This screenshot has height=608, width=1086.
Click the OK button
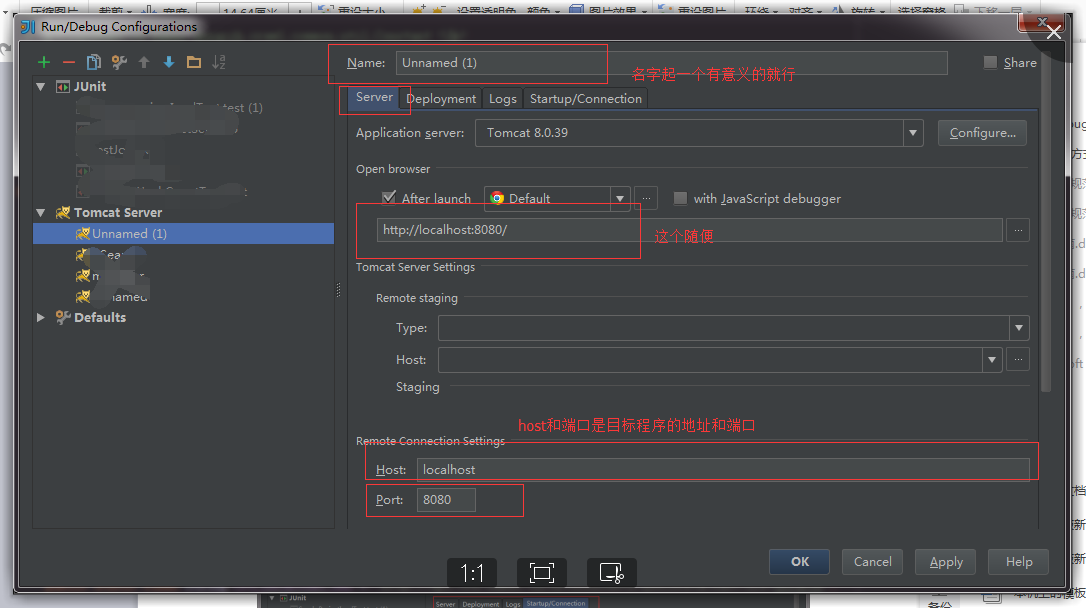click(x=799, y=562)
